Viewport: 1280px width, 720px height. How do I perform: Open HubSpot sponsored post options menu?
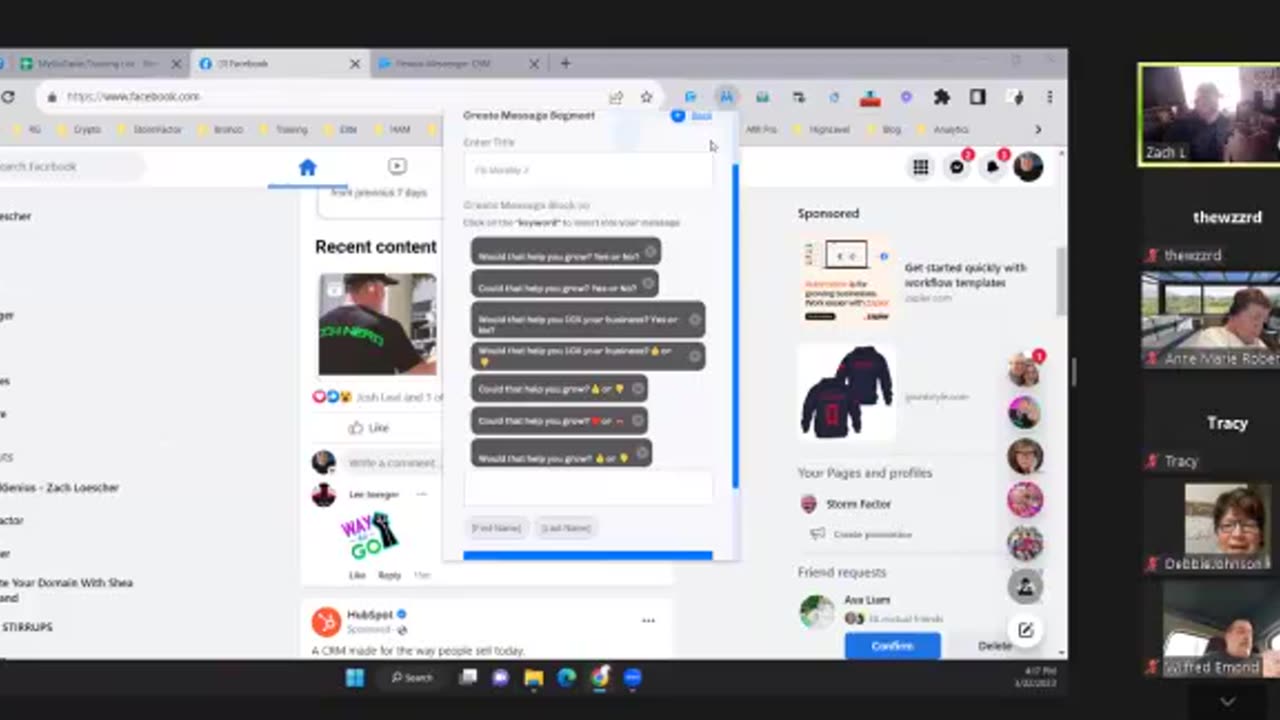pos(648,621)
